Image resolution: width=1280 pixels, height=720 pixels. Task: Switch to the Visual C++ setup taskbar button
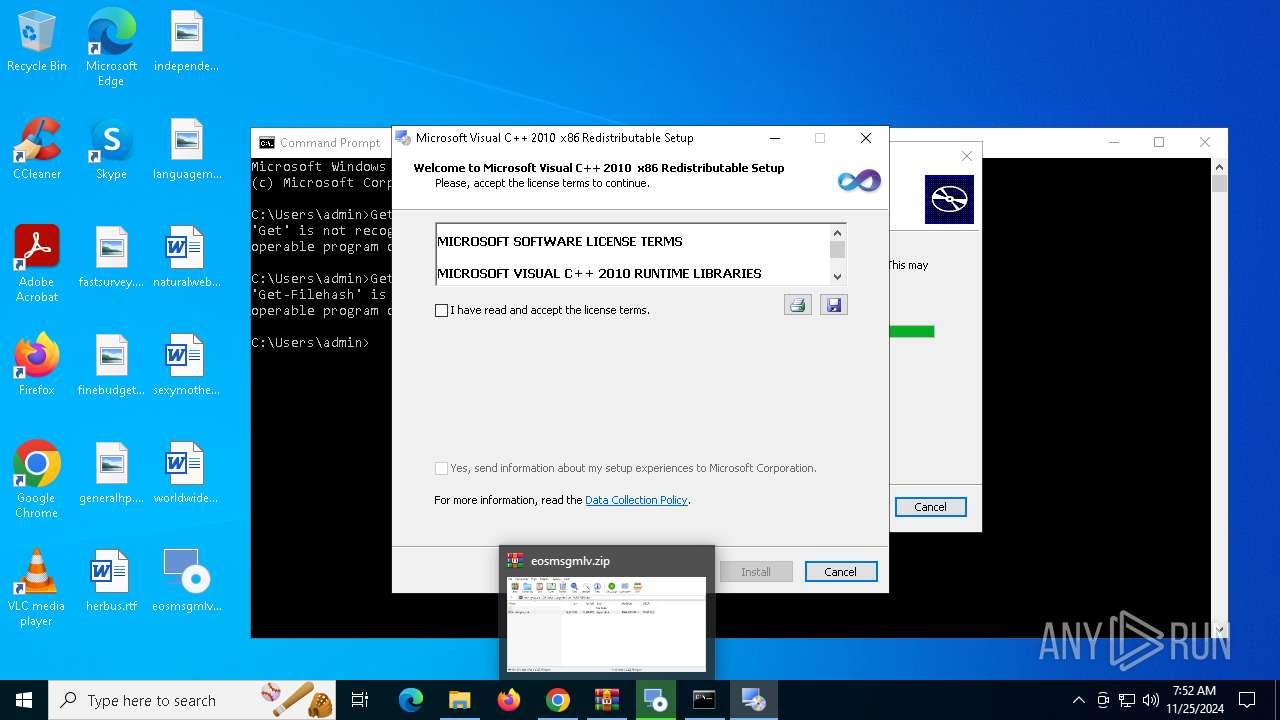[753, 700]
